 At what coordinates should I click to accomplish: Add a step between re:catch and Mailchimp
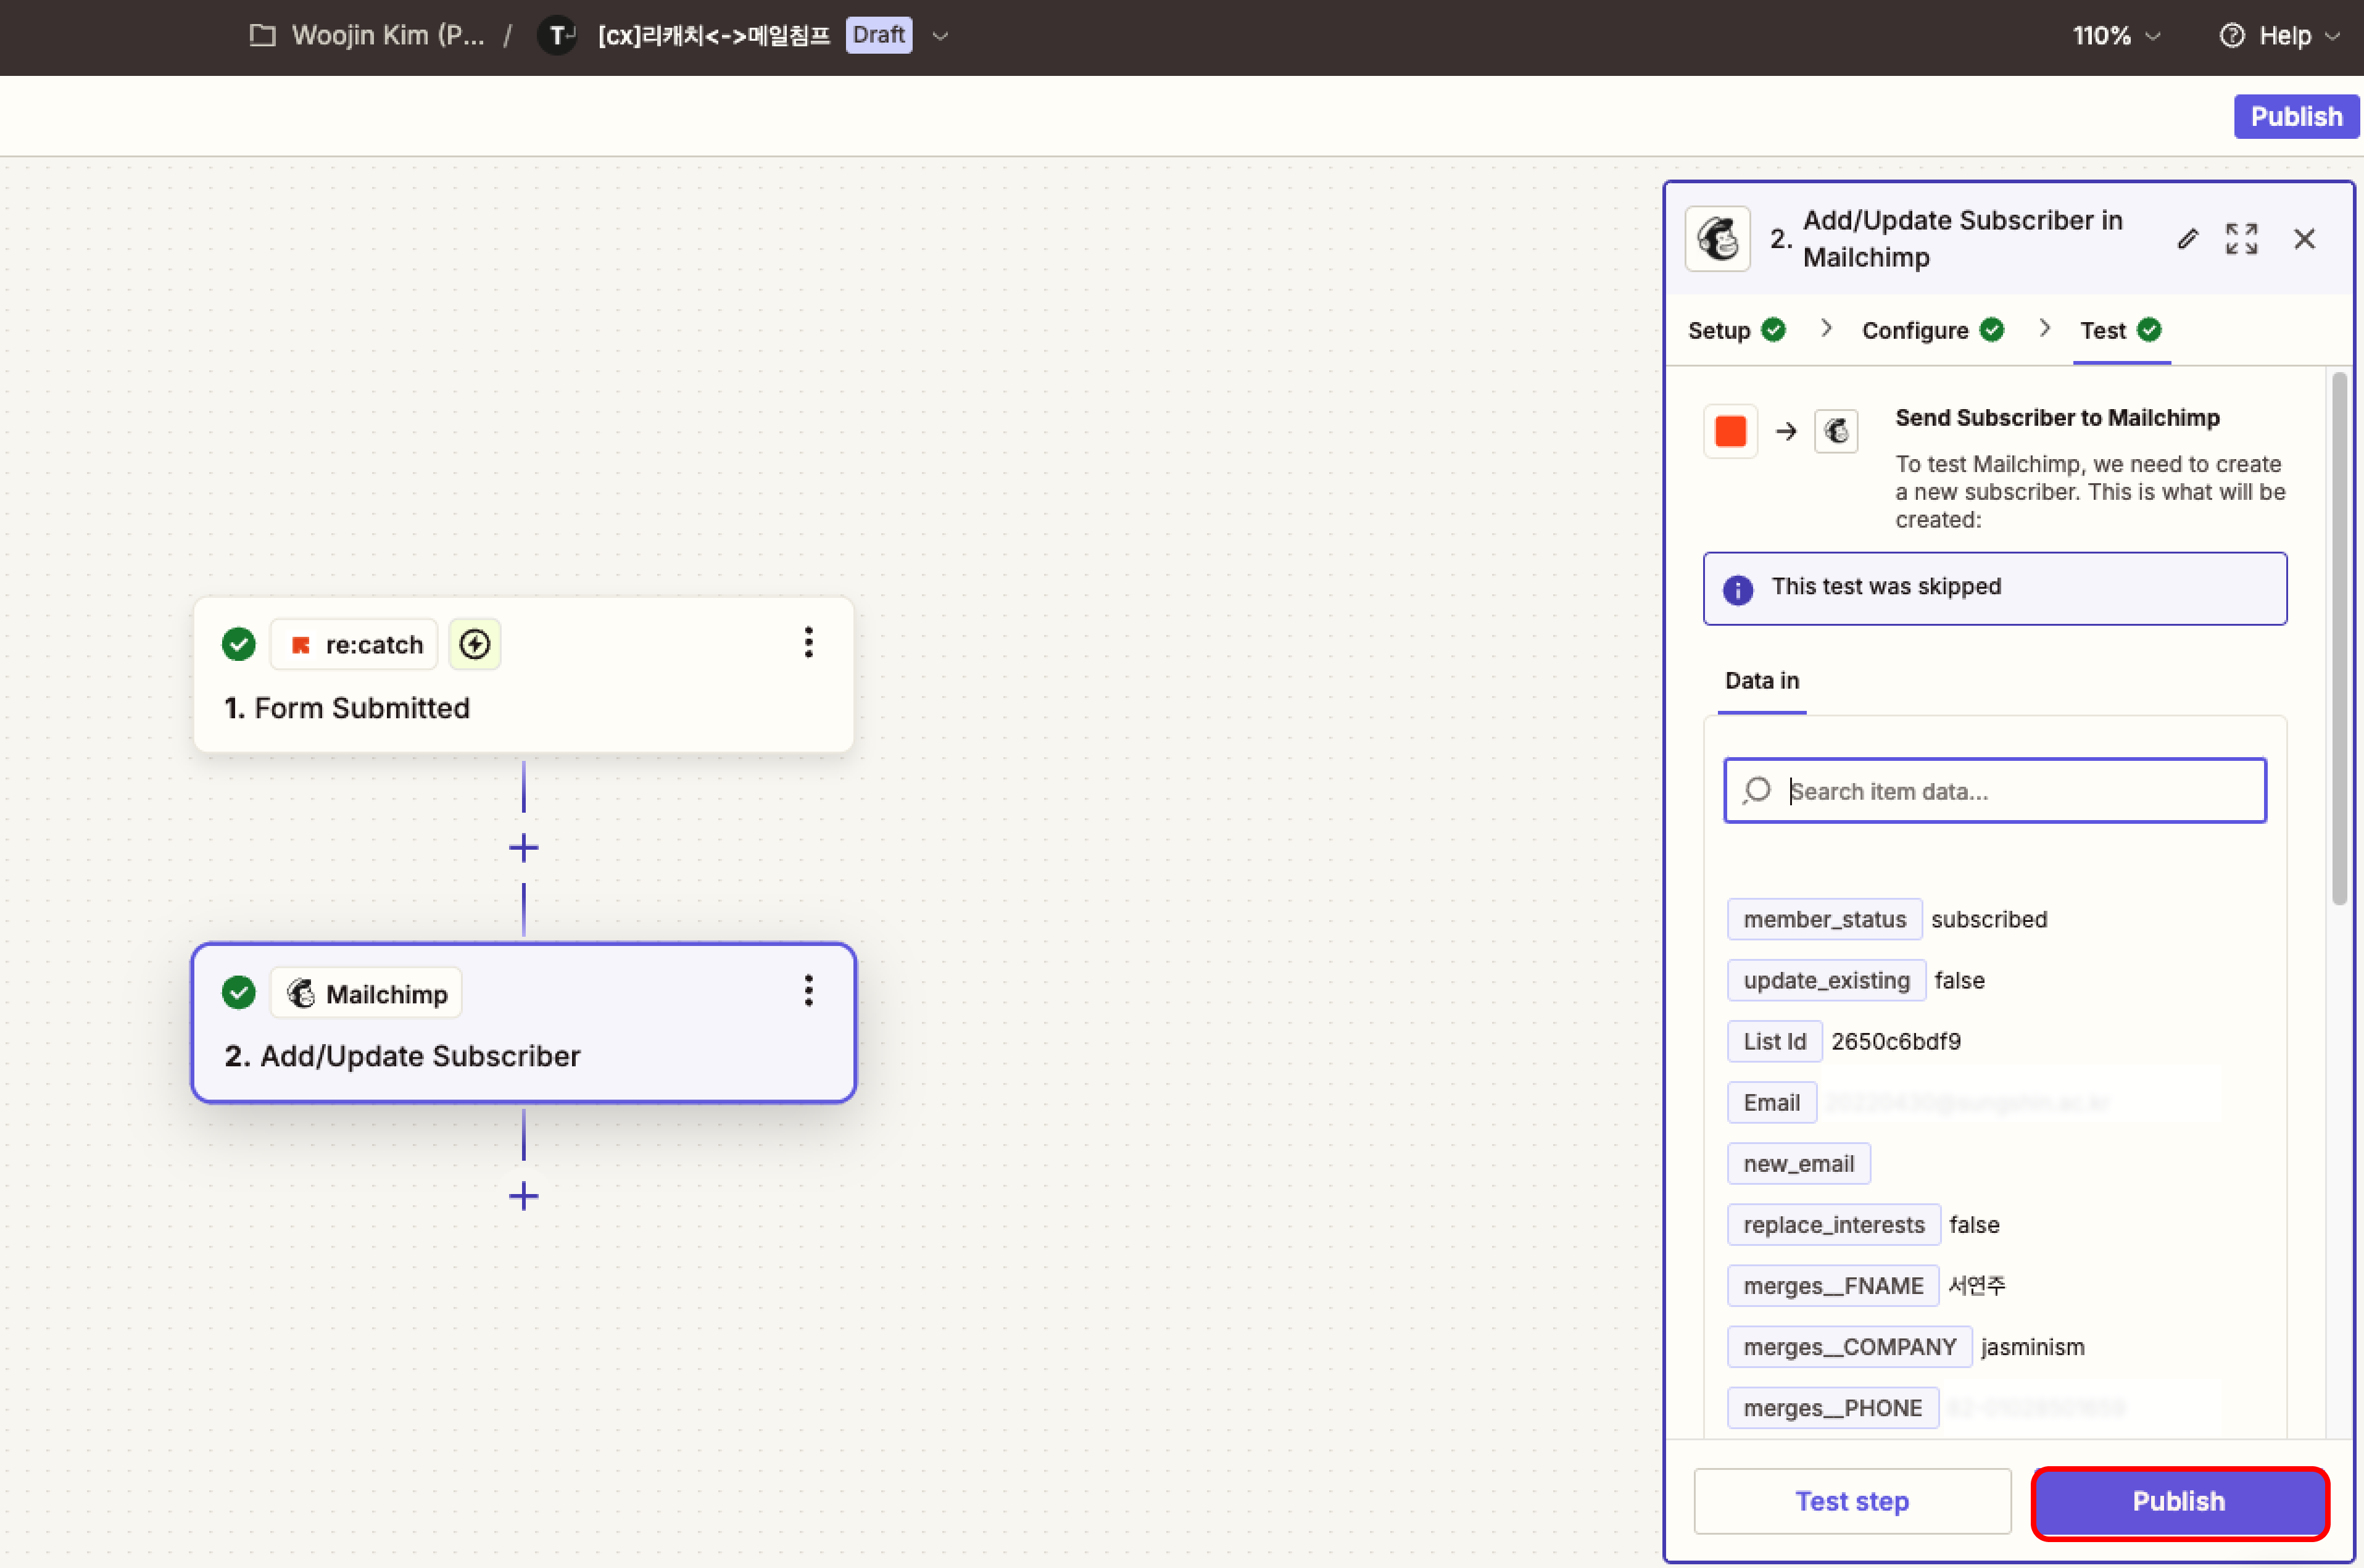click(x=523, y=848)
